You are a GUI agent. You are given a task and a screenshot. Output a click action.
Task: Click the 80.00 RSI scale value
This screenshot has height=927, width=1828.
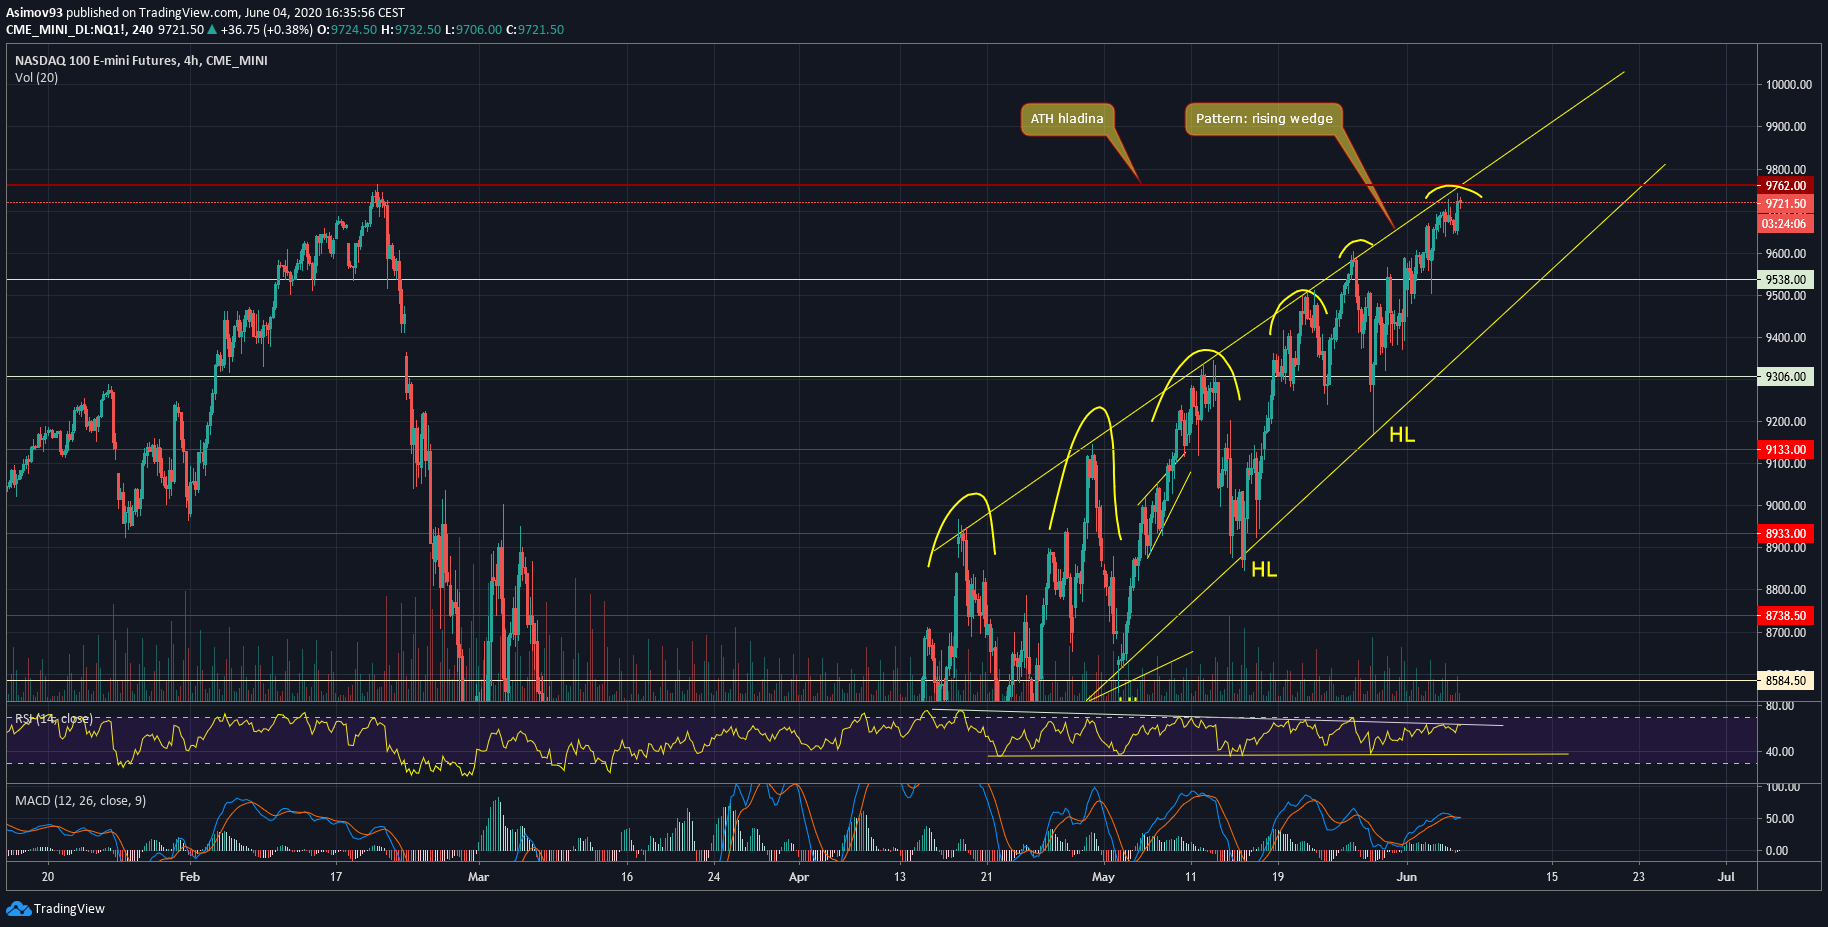(x=1779, y=706)
